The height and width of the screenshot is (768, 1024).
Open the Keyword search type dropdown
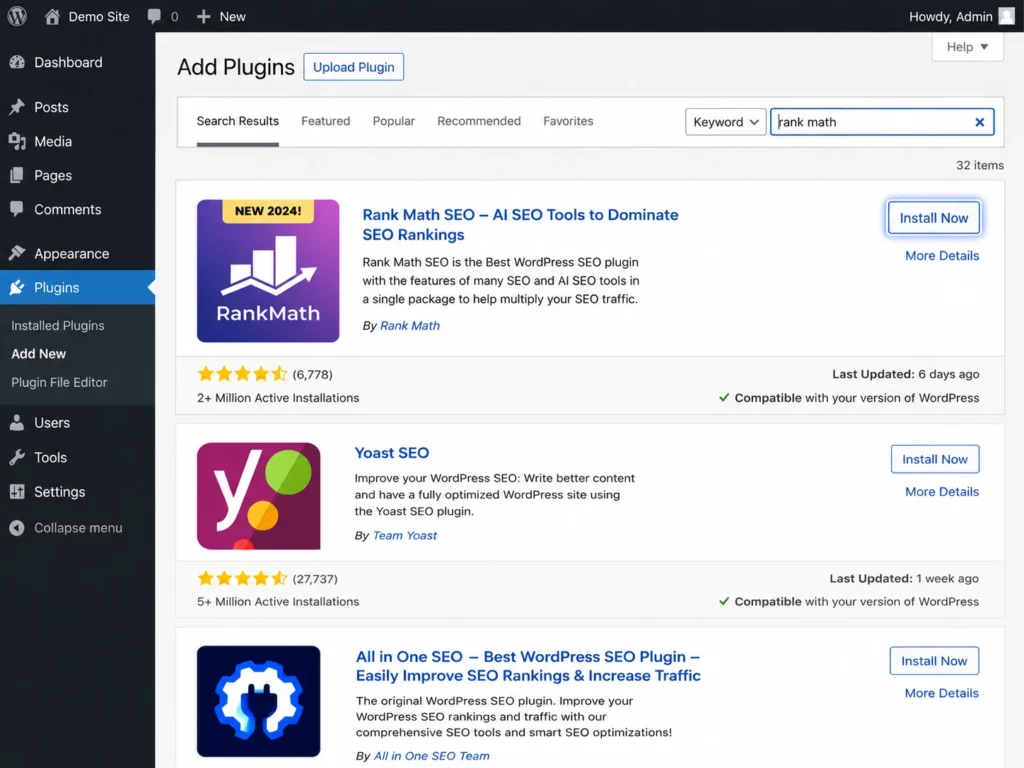click(x=725, y=122)
